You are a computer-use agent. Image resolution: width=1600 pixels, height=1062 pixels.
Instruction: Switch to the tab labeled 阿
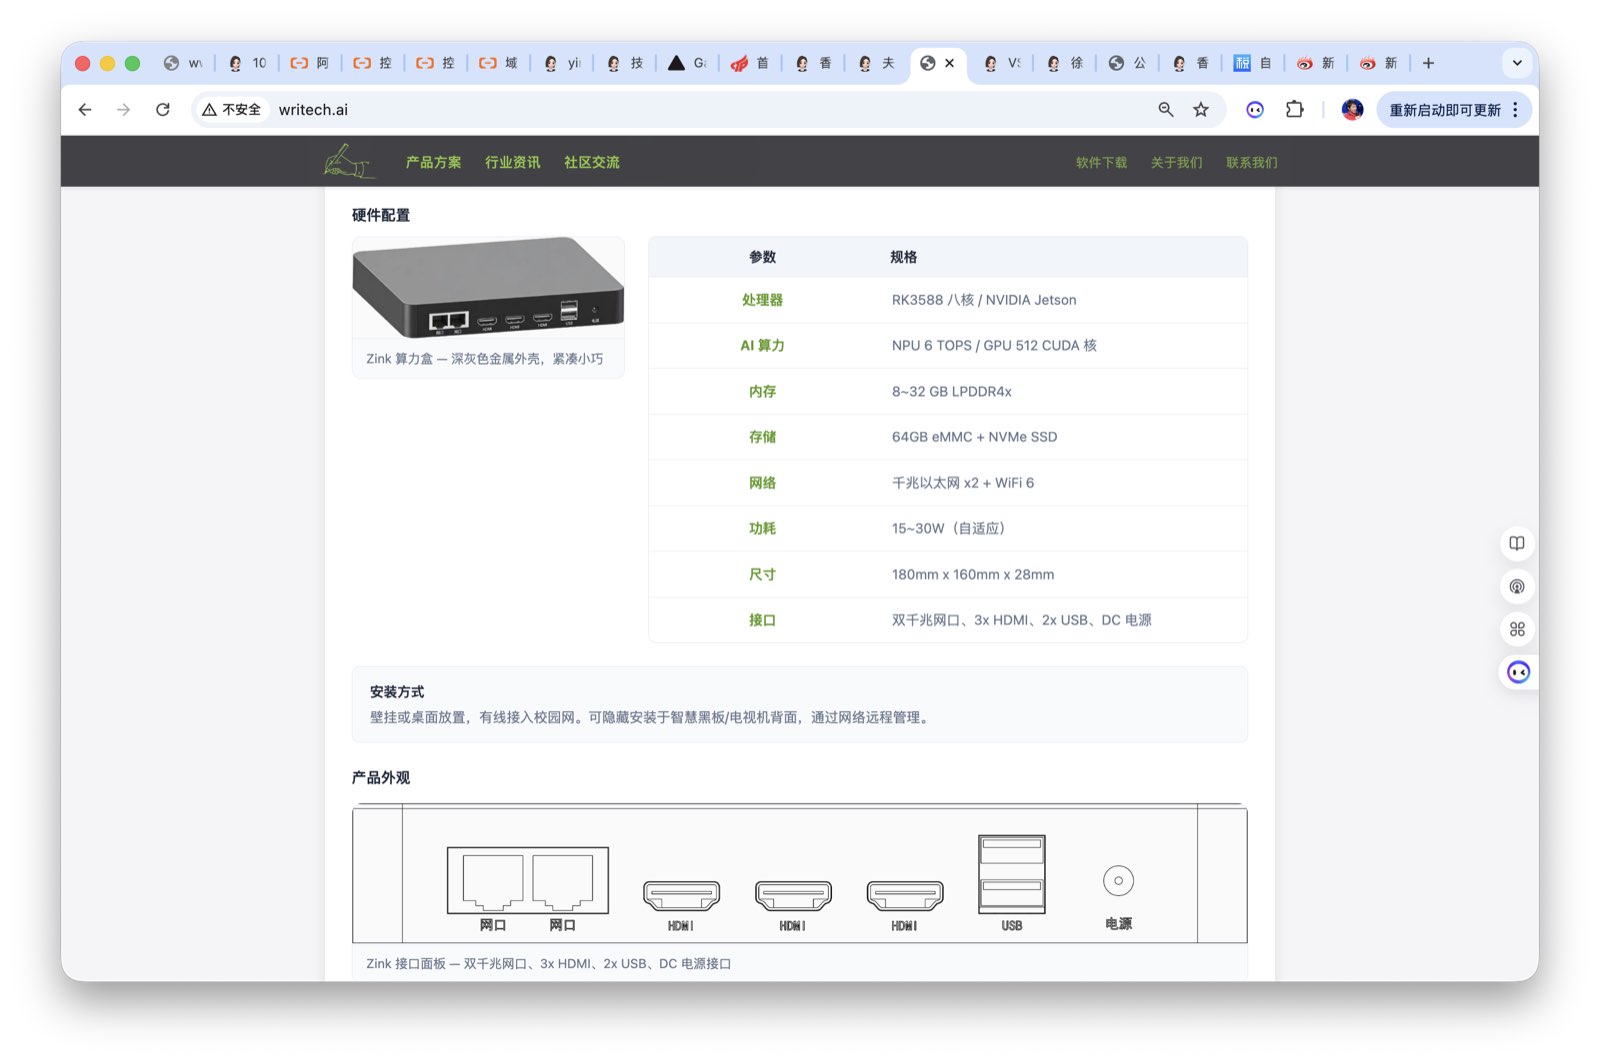(310, 63)
